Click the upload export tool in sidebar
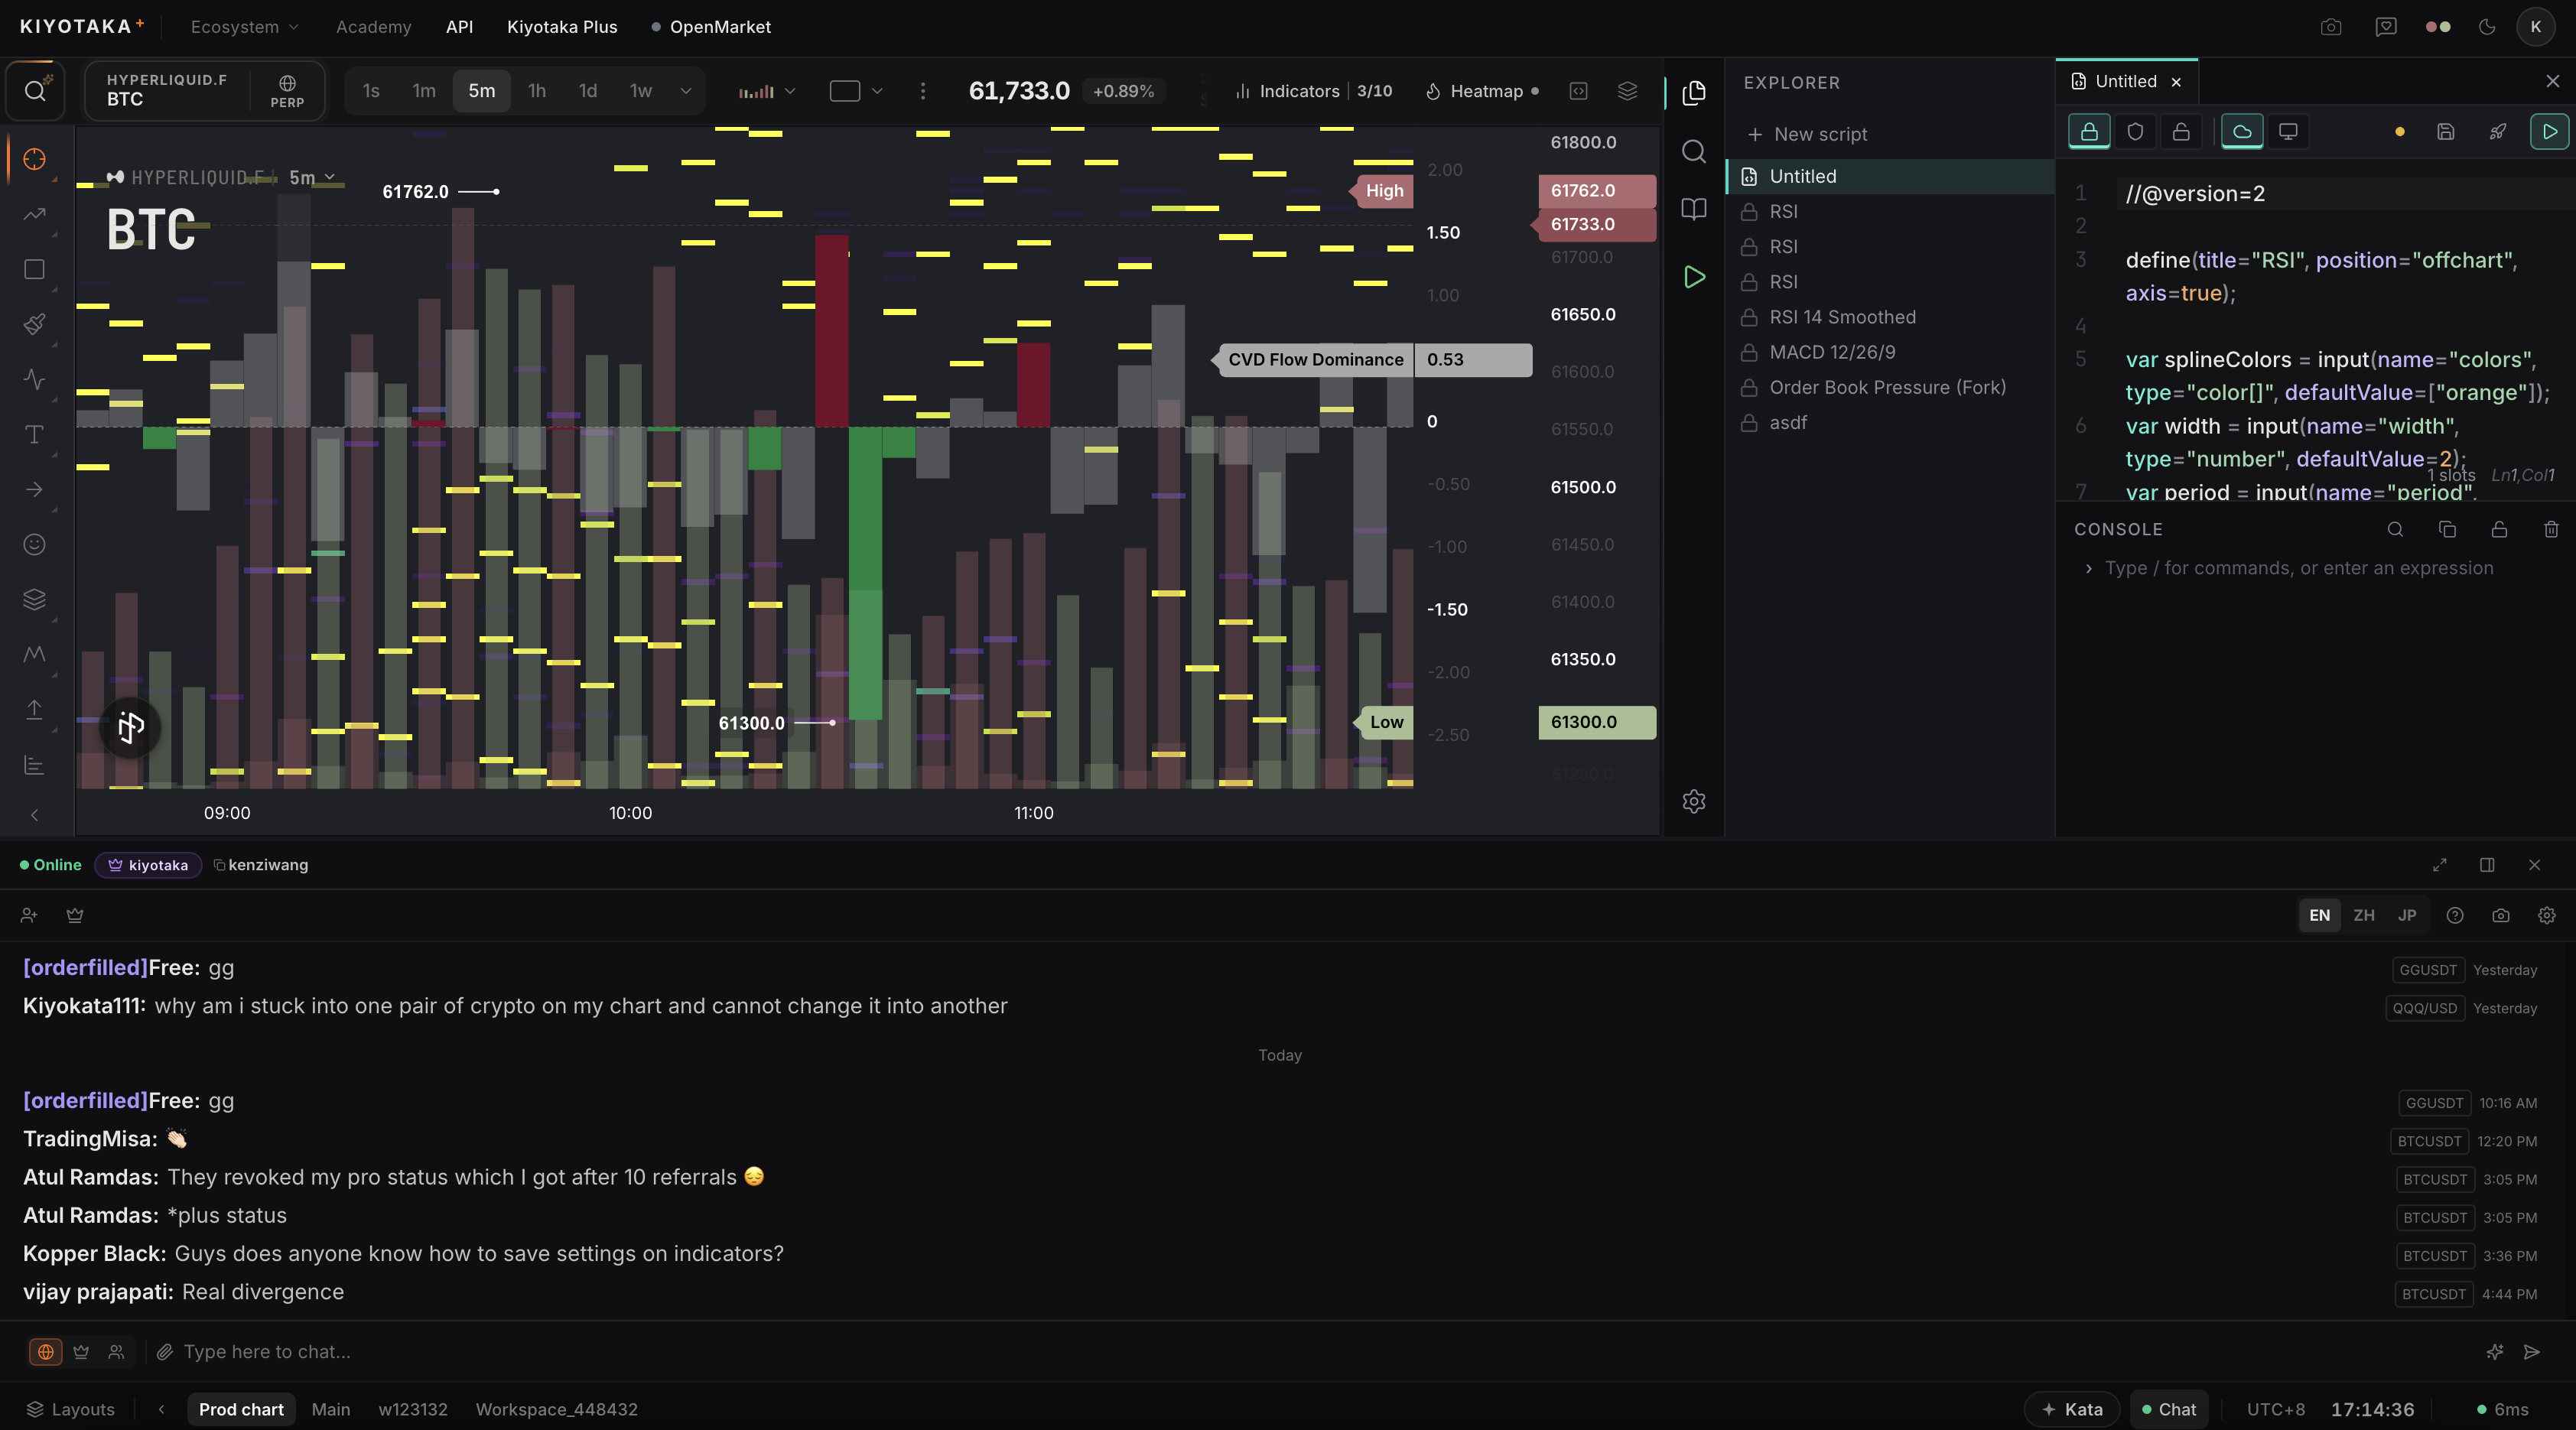 (x=34, y=709)
